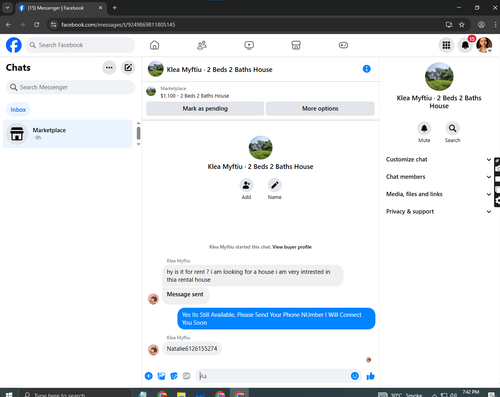500x397 pixels.
Task: Open the Friends icon in top navigation
Action: [x=202, y=45]
